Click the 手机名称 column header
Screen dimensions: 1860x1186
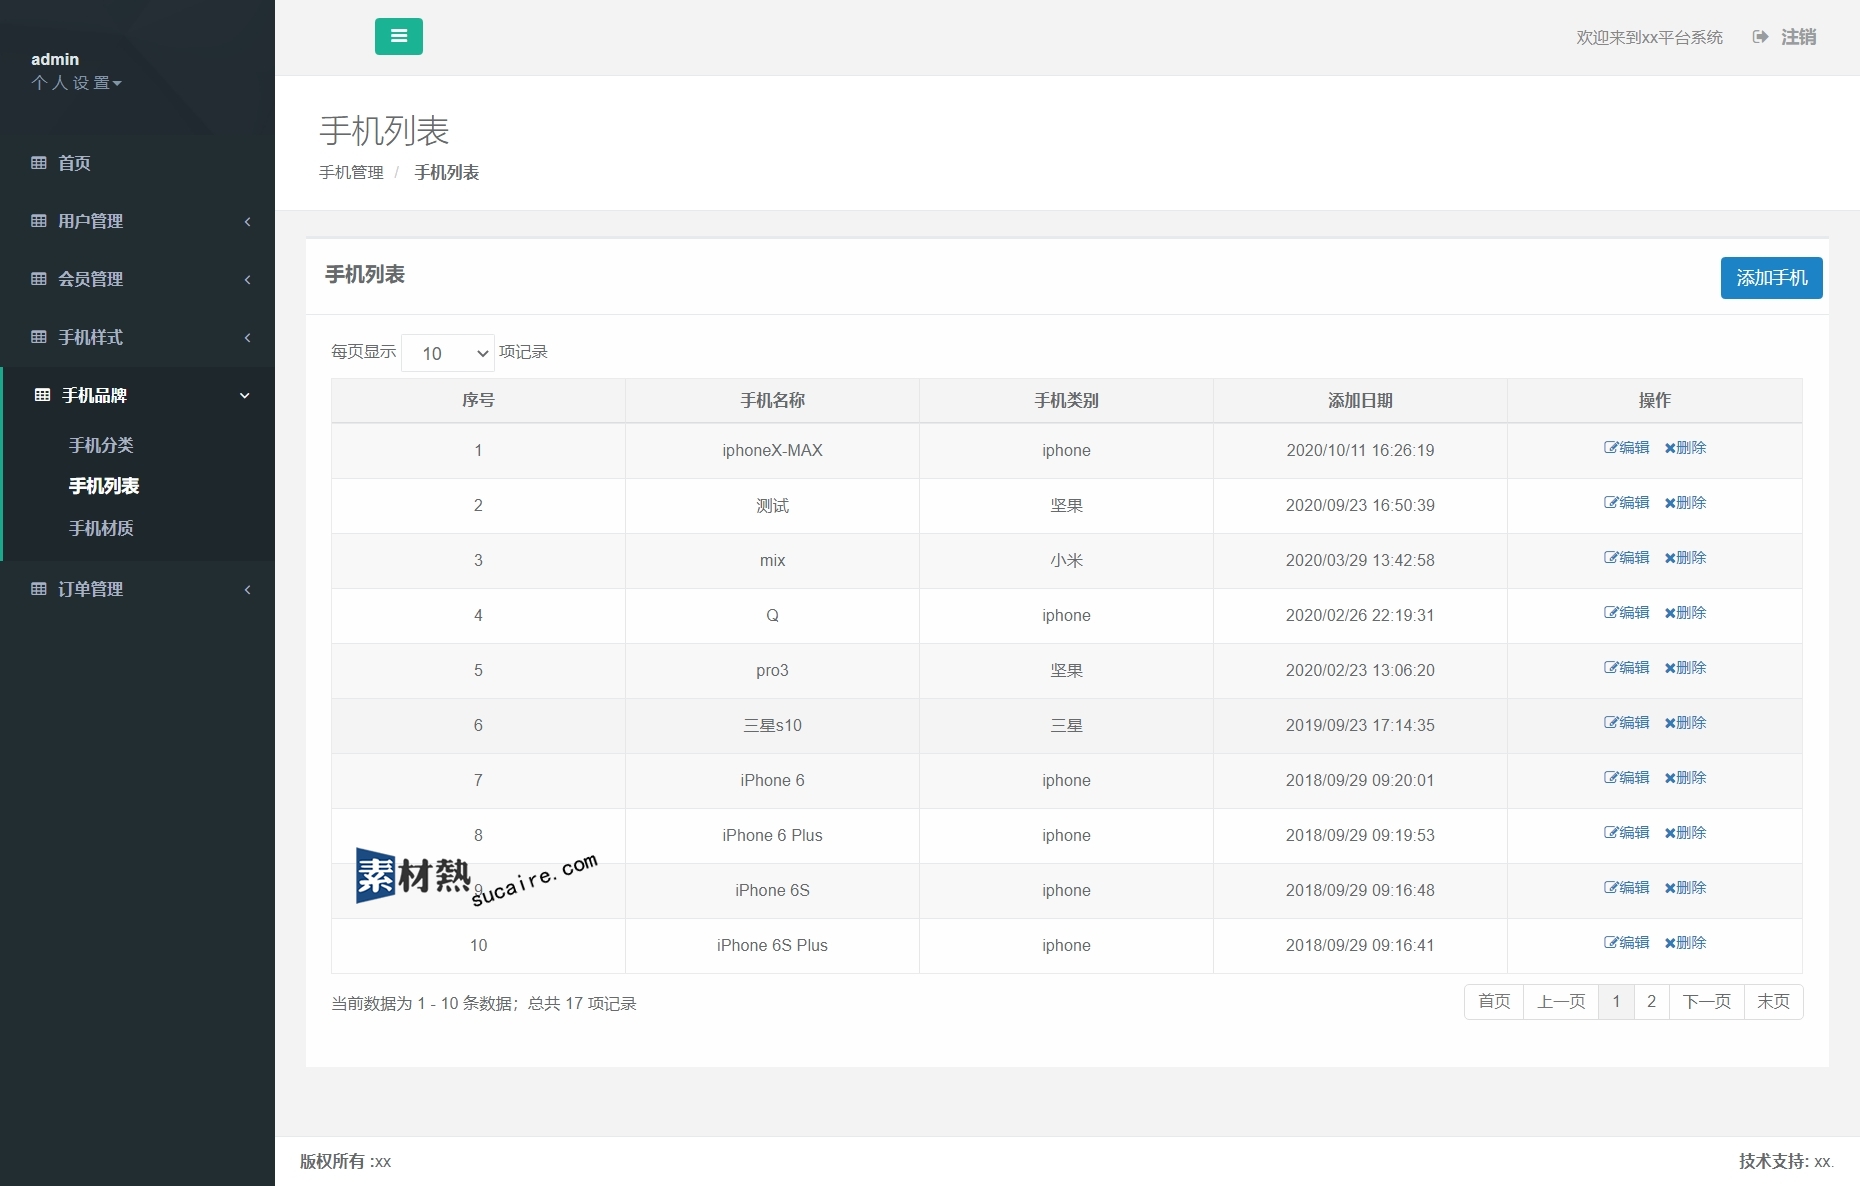tap(772, 400)
